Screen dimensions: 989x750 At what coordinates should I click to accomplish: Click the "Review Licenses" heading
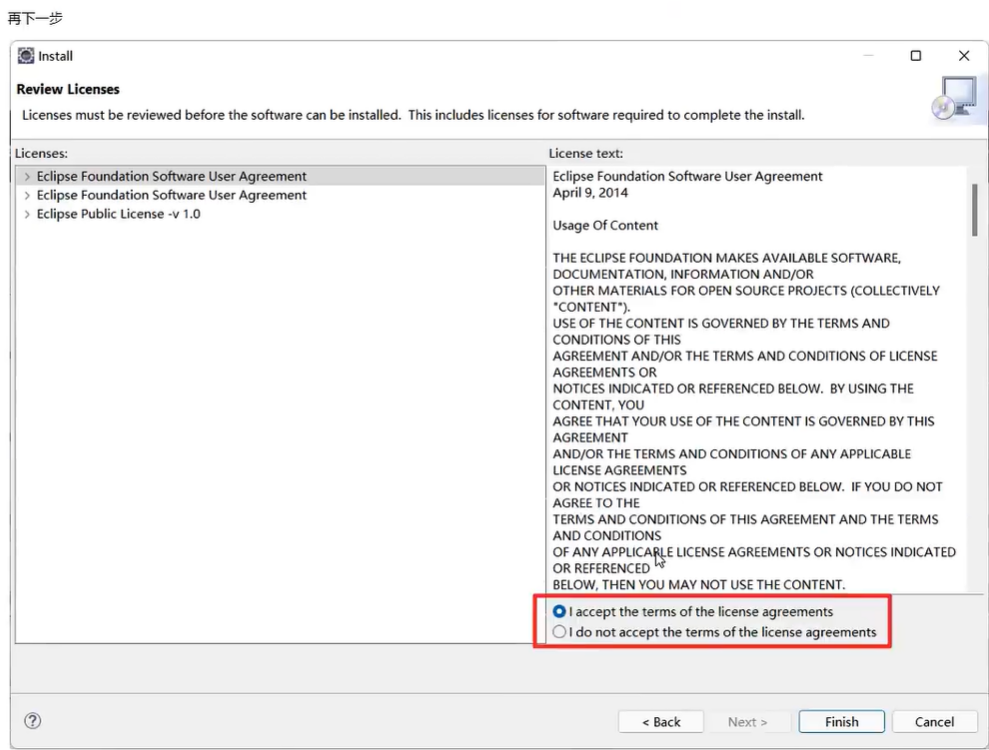[67, 89]
